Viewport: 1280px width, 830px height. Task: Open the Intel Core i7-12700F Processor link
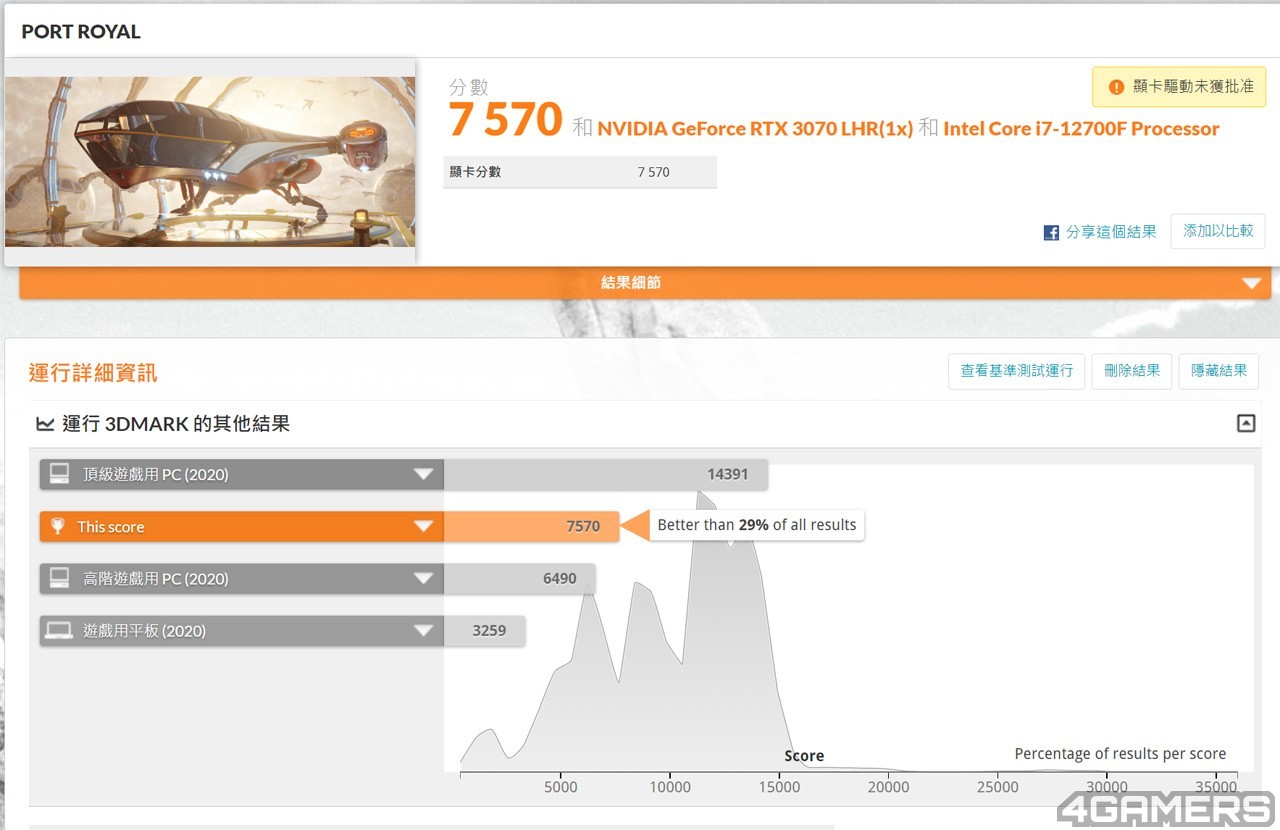(x=1081, y=128)
